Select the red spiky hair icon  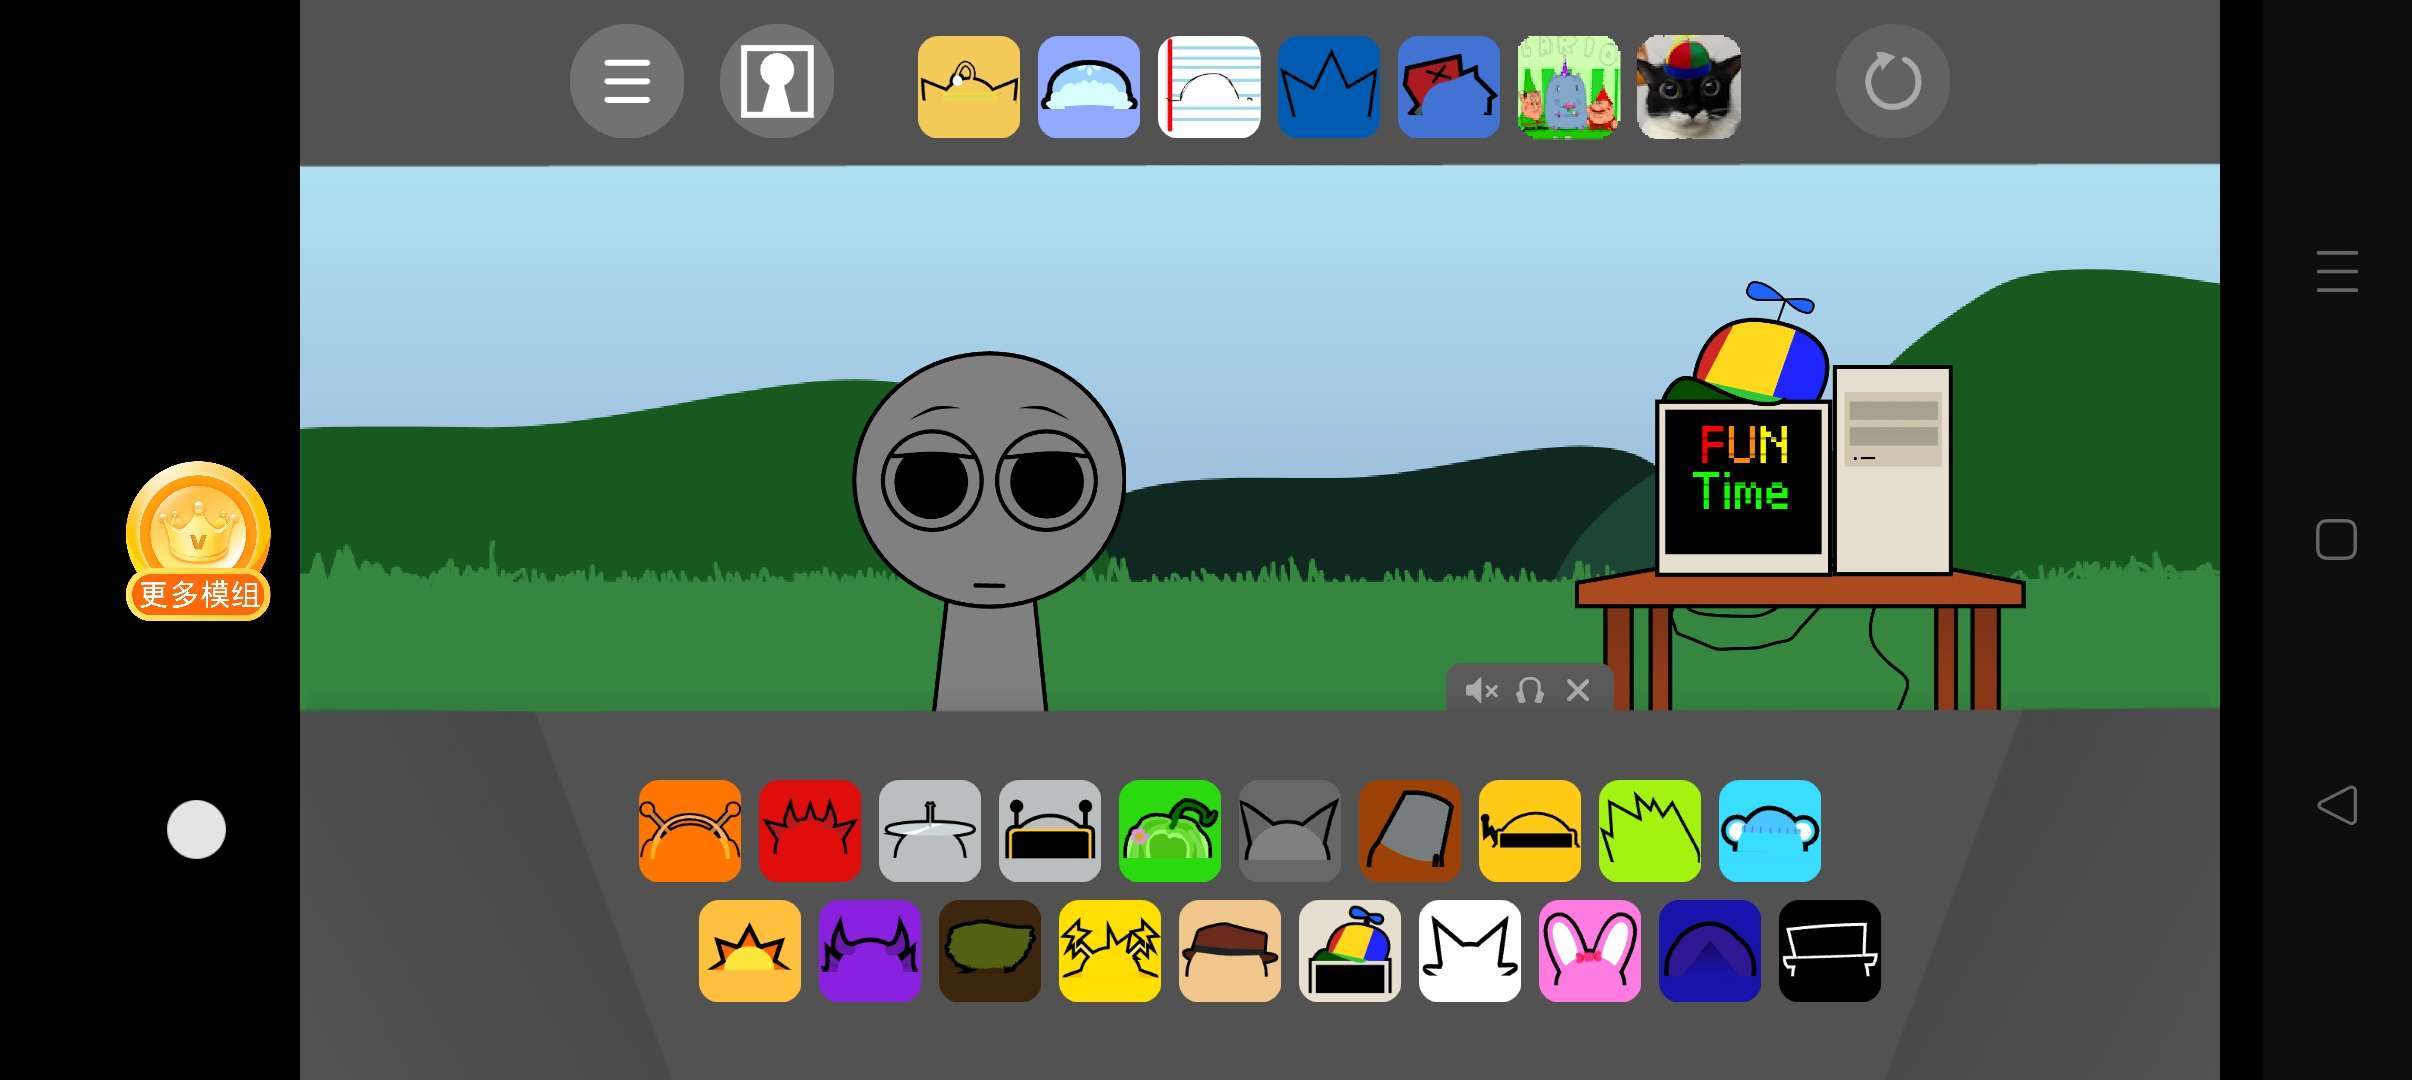(x=810, y=831)
